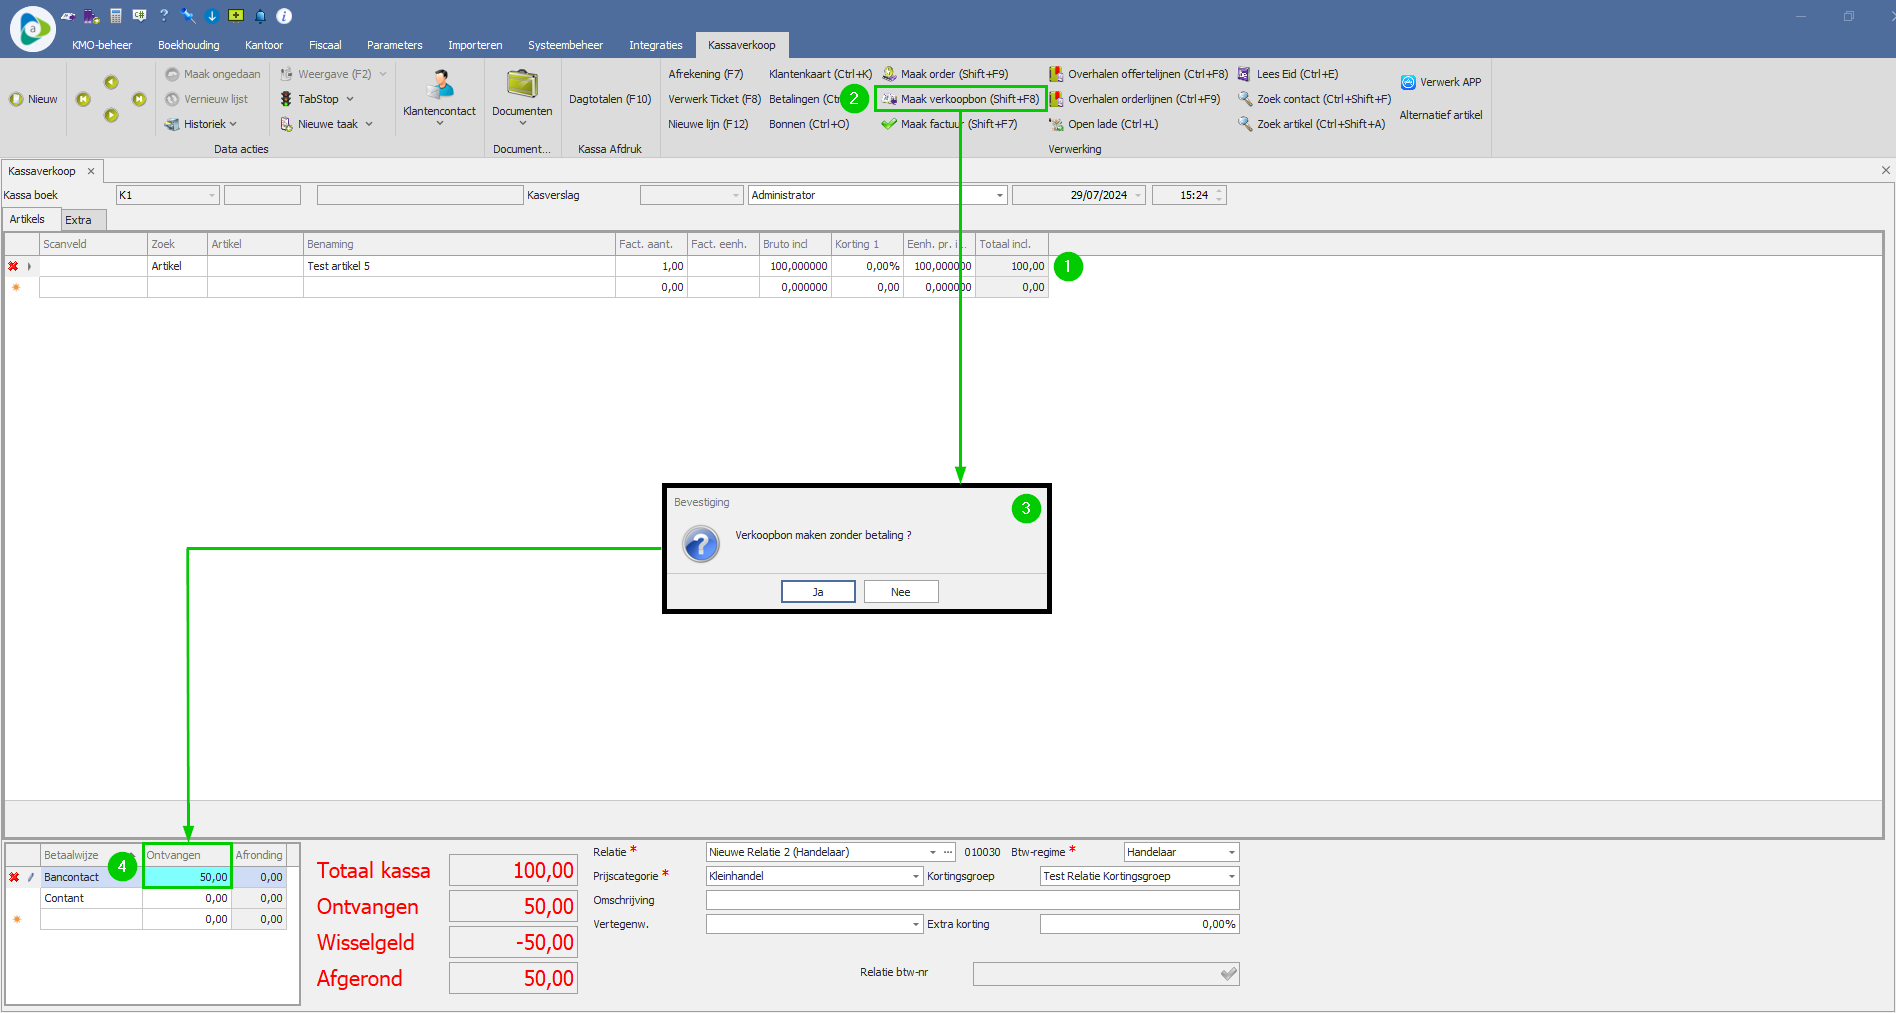Click the Verwerk APP icon

[1408, 82]
